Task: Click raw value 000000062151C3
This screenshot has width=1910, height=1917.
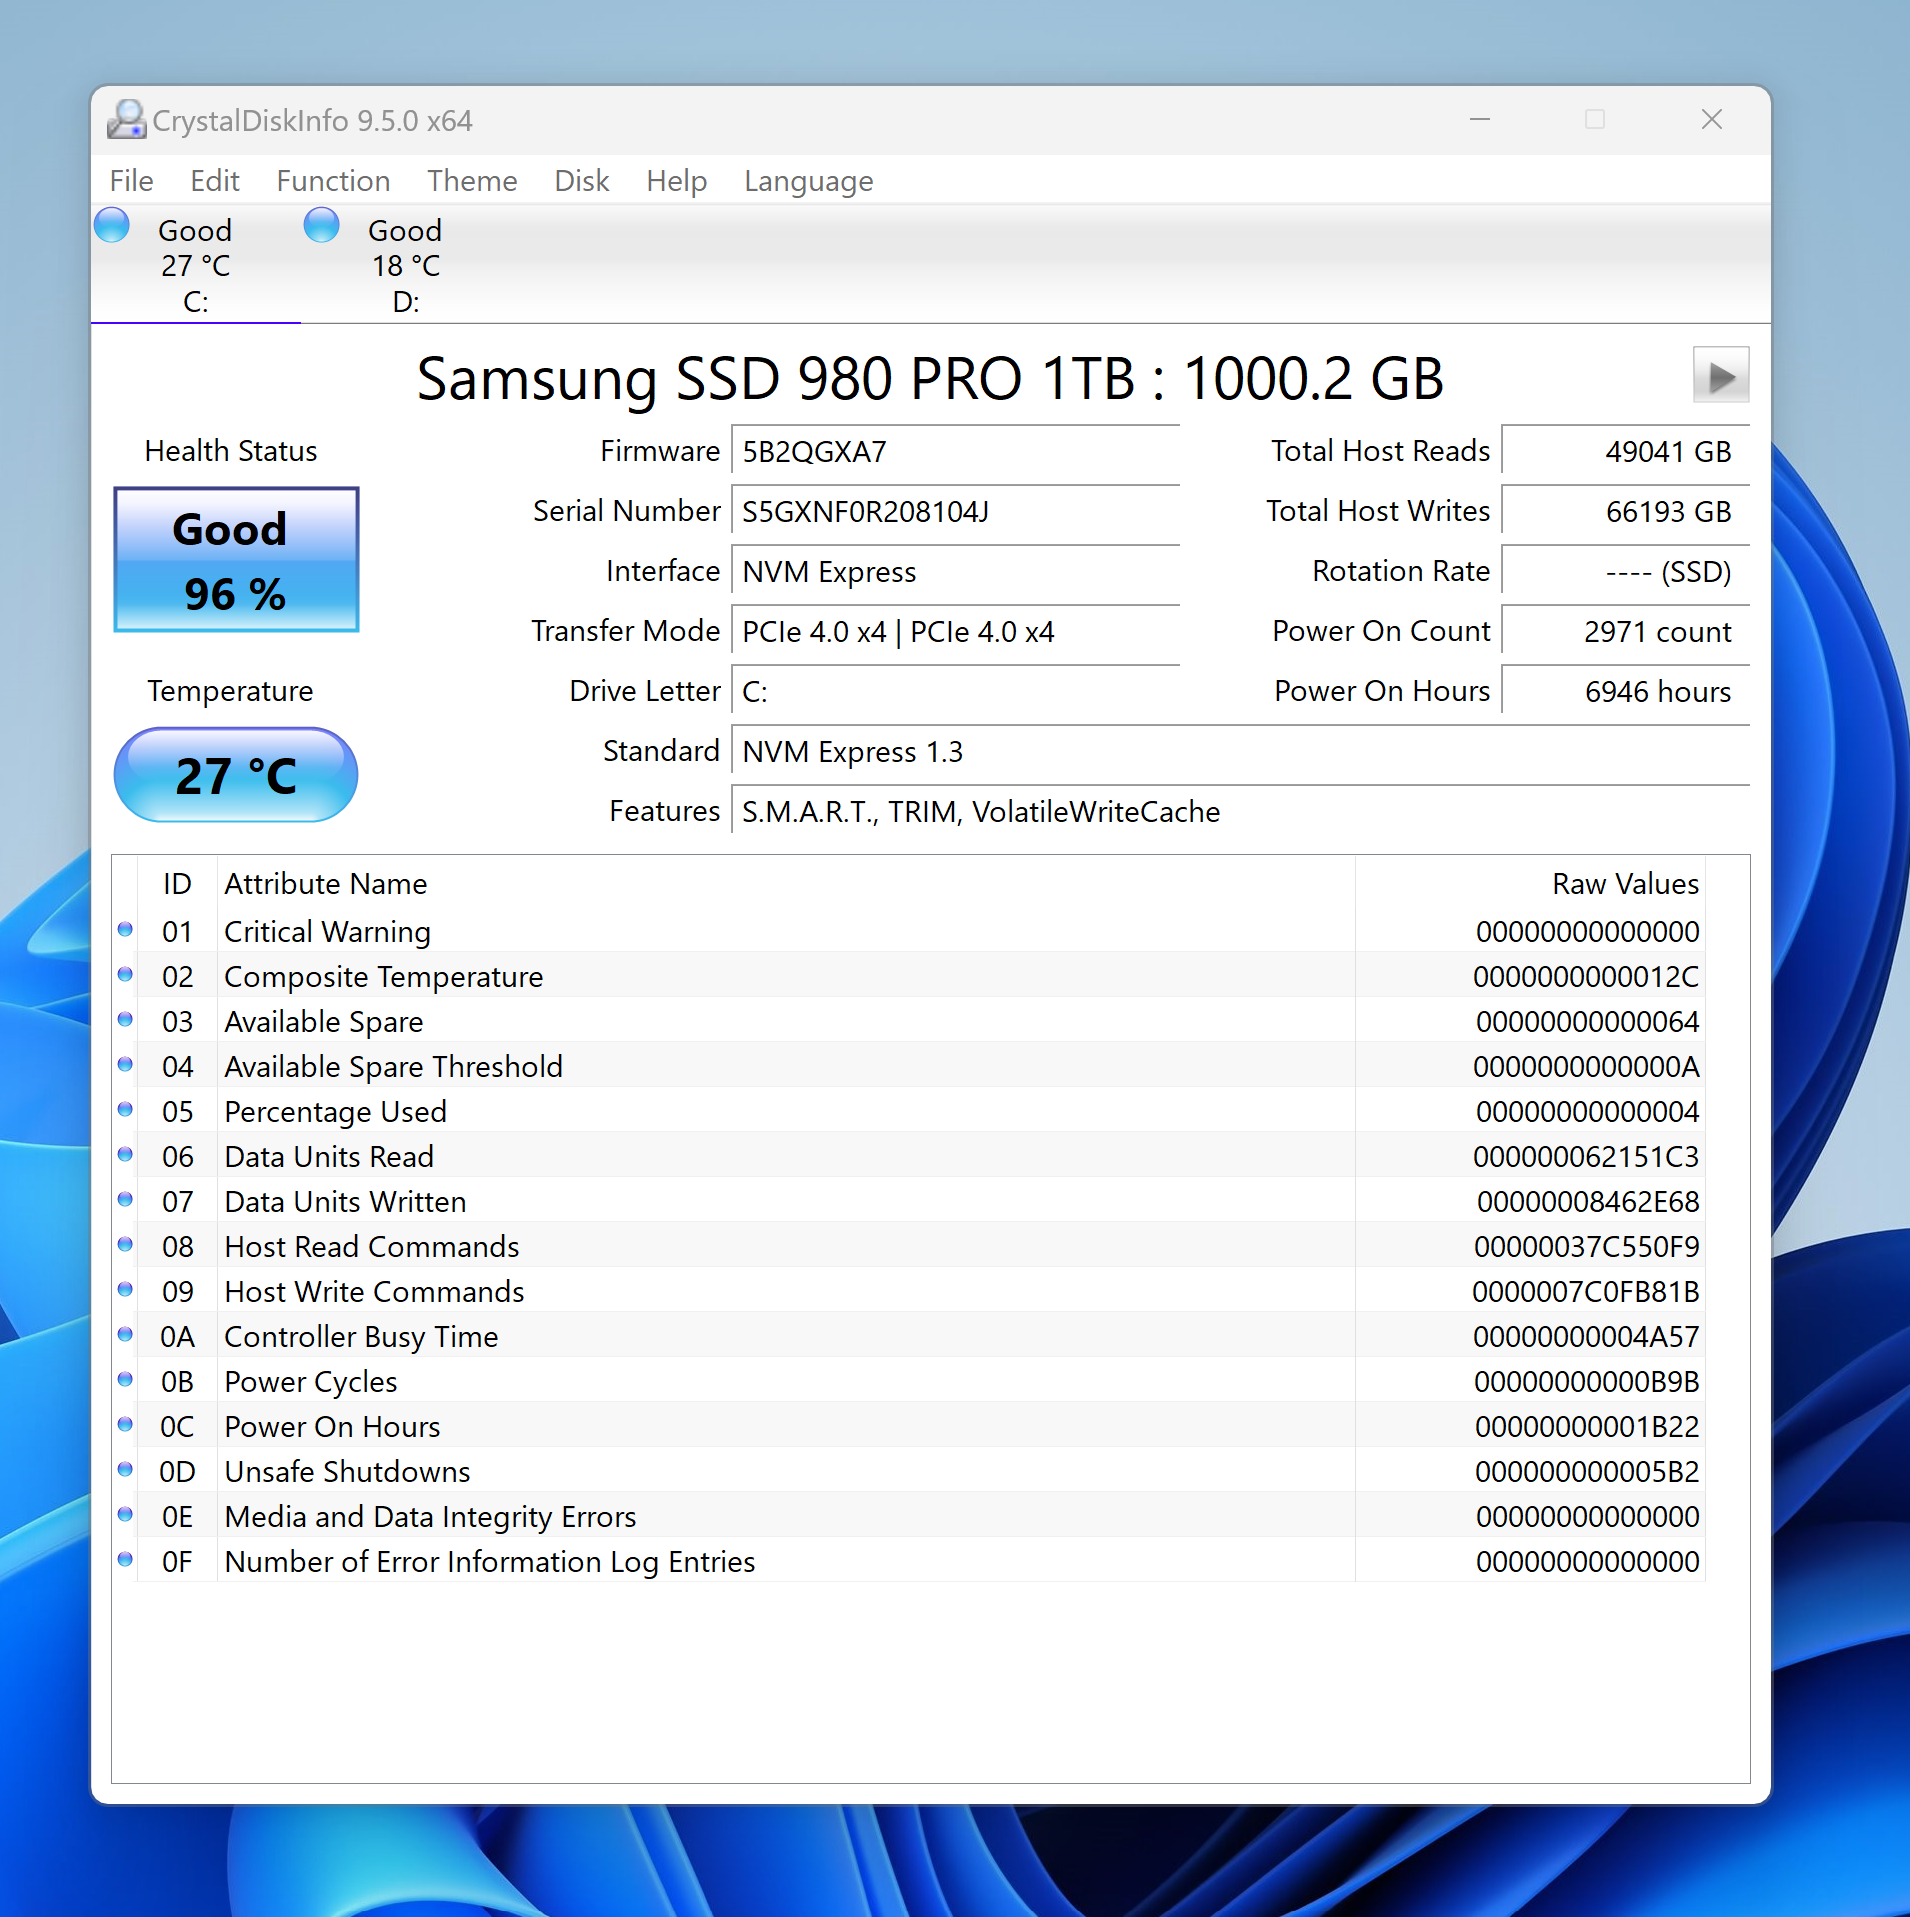Action: tap(1586, 1157)
